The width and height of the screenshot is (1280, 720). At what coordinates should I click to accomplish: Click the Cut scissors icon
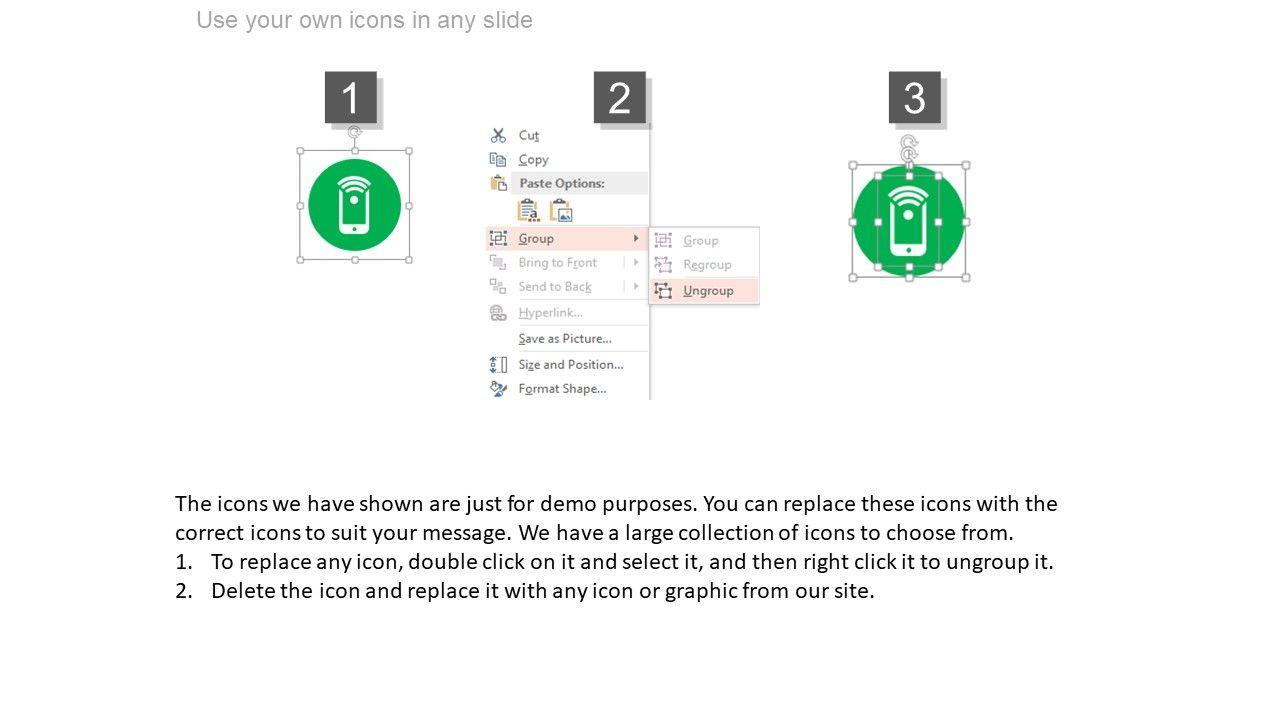(x=498, y=135)
